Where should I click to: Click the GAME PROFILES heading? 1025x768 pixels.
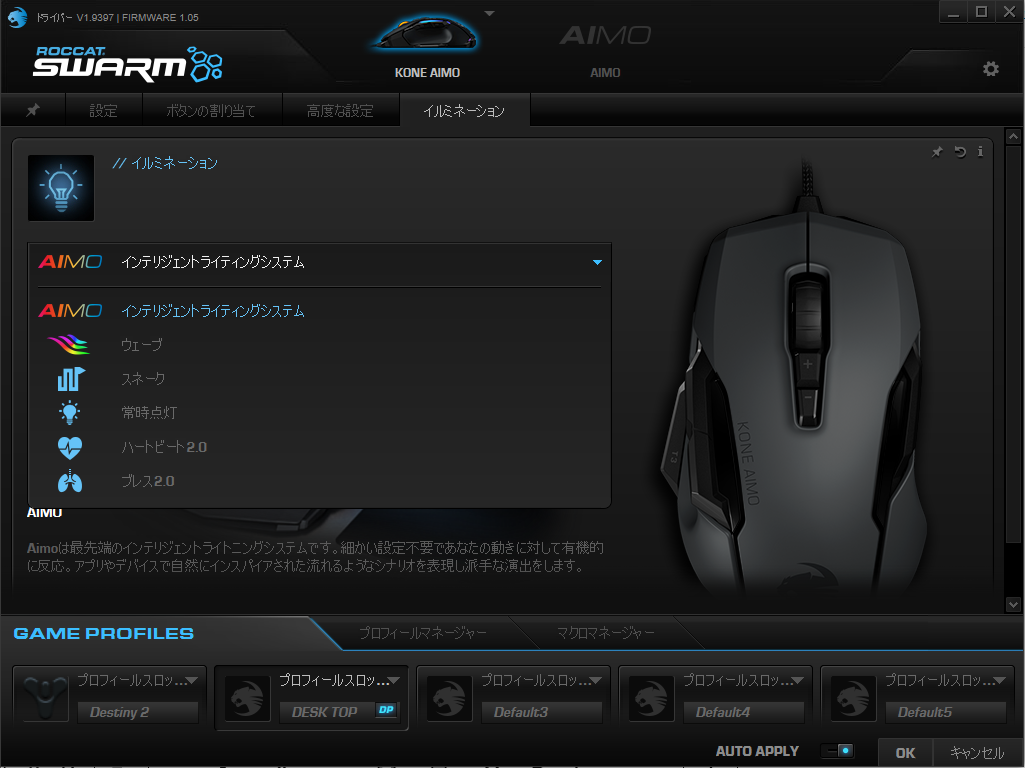pyautogui.click(x=103, y=633)
